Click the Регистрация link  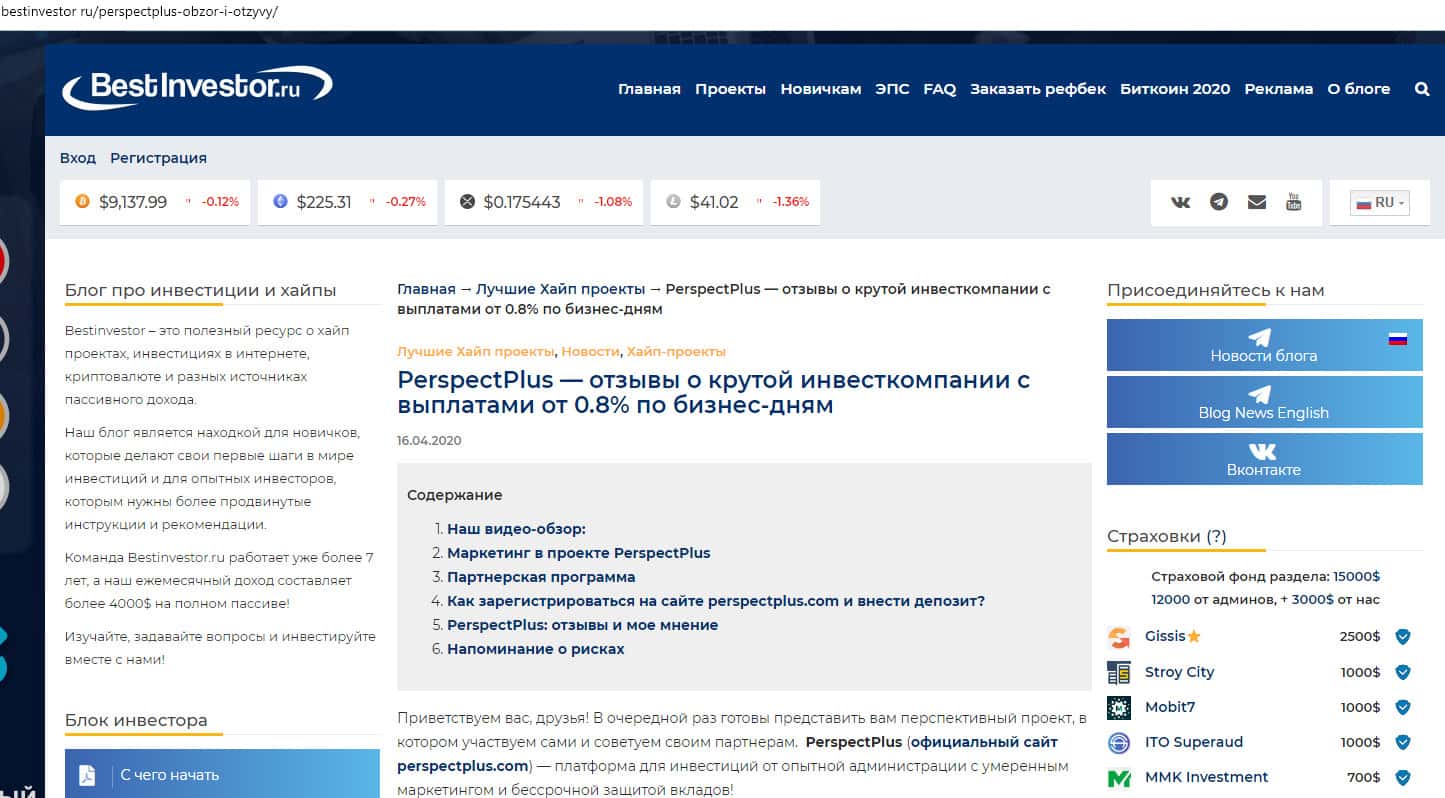158,158
